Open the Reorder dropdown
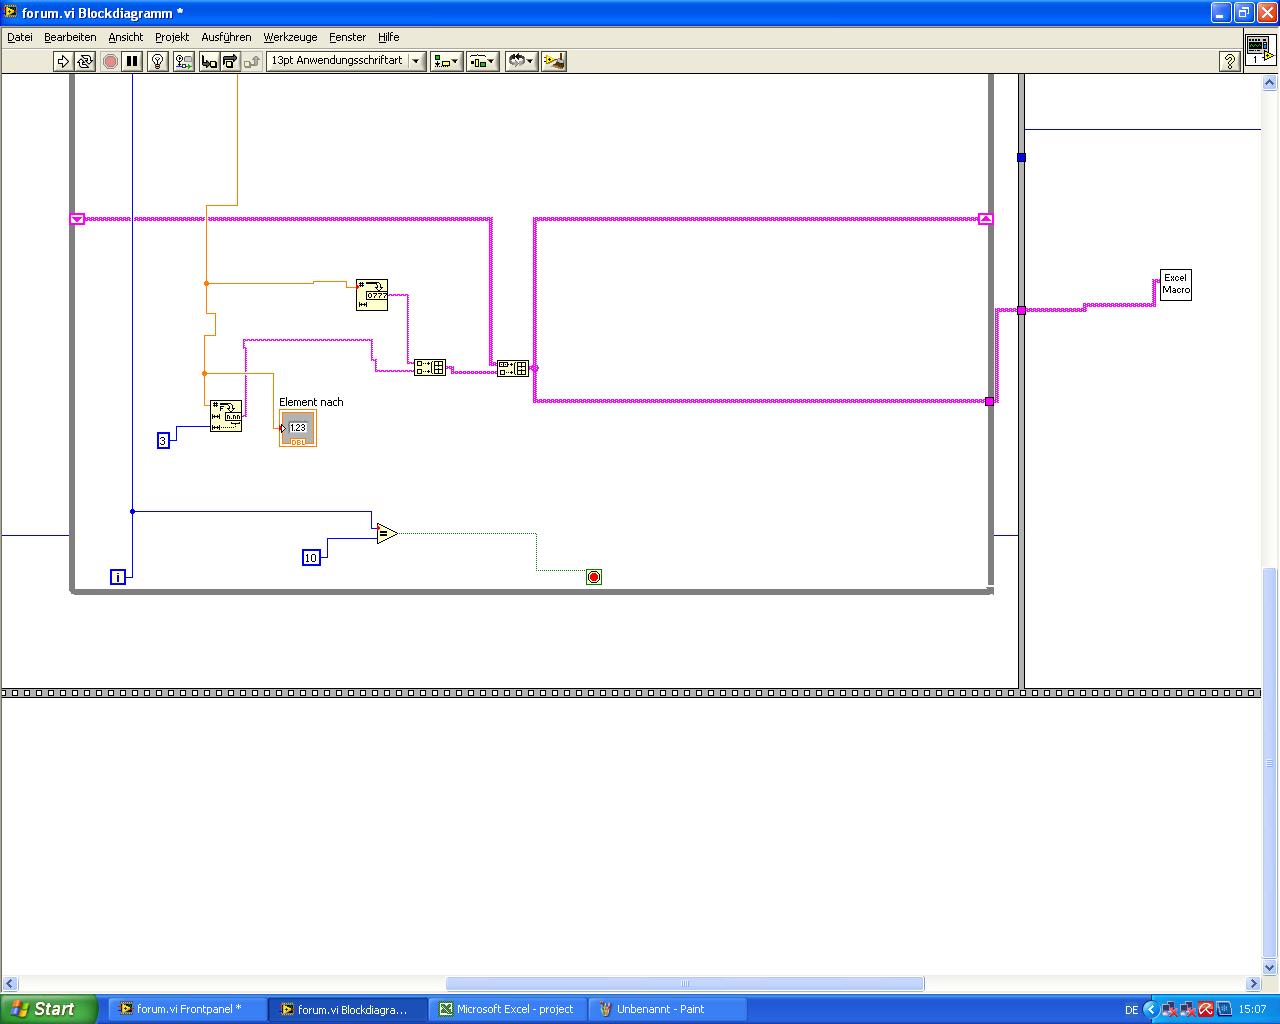The image size is (1280, 1024). click(520, 61)
